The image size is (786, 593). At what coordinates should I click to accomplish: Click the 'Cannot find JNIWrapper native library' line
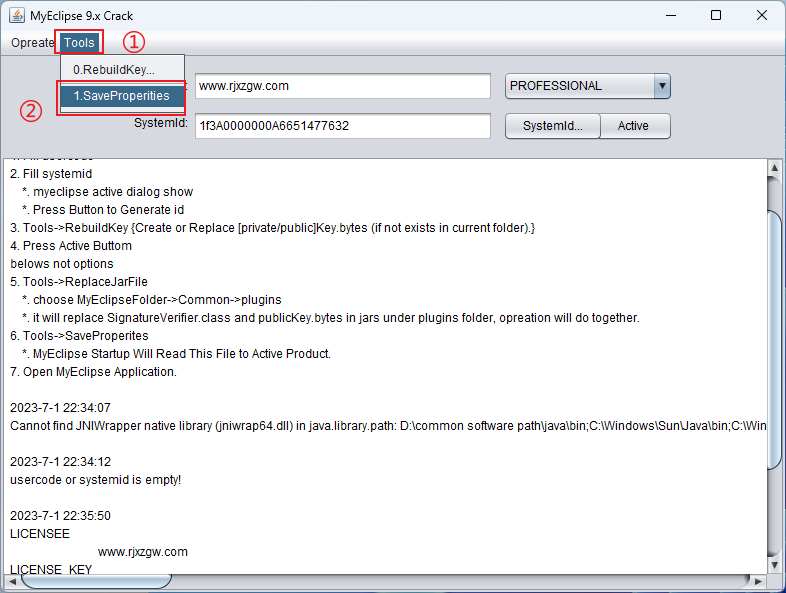pos(388,427)
